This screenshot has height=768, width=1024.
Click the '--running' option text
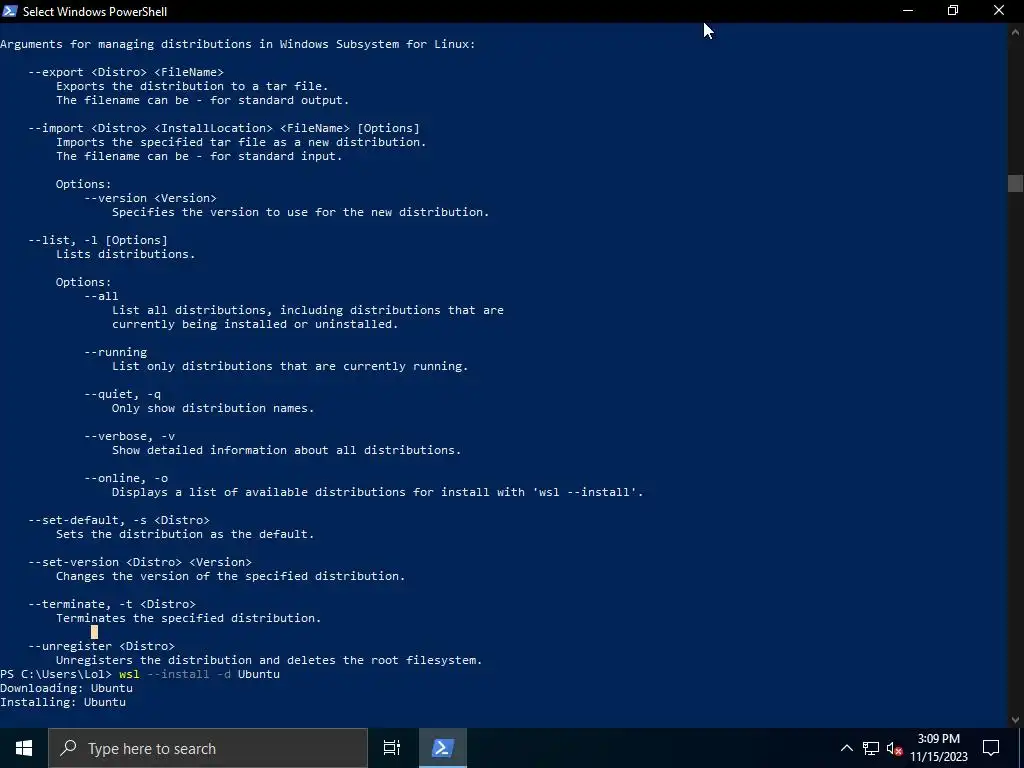[116, 352]
